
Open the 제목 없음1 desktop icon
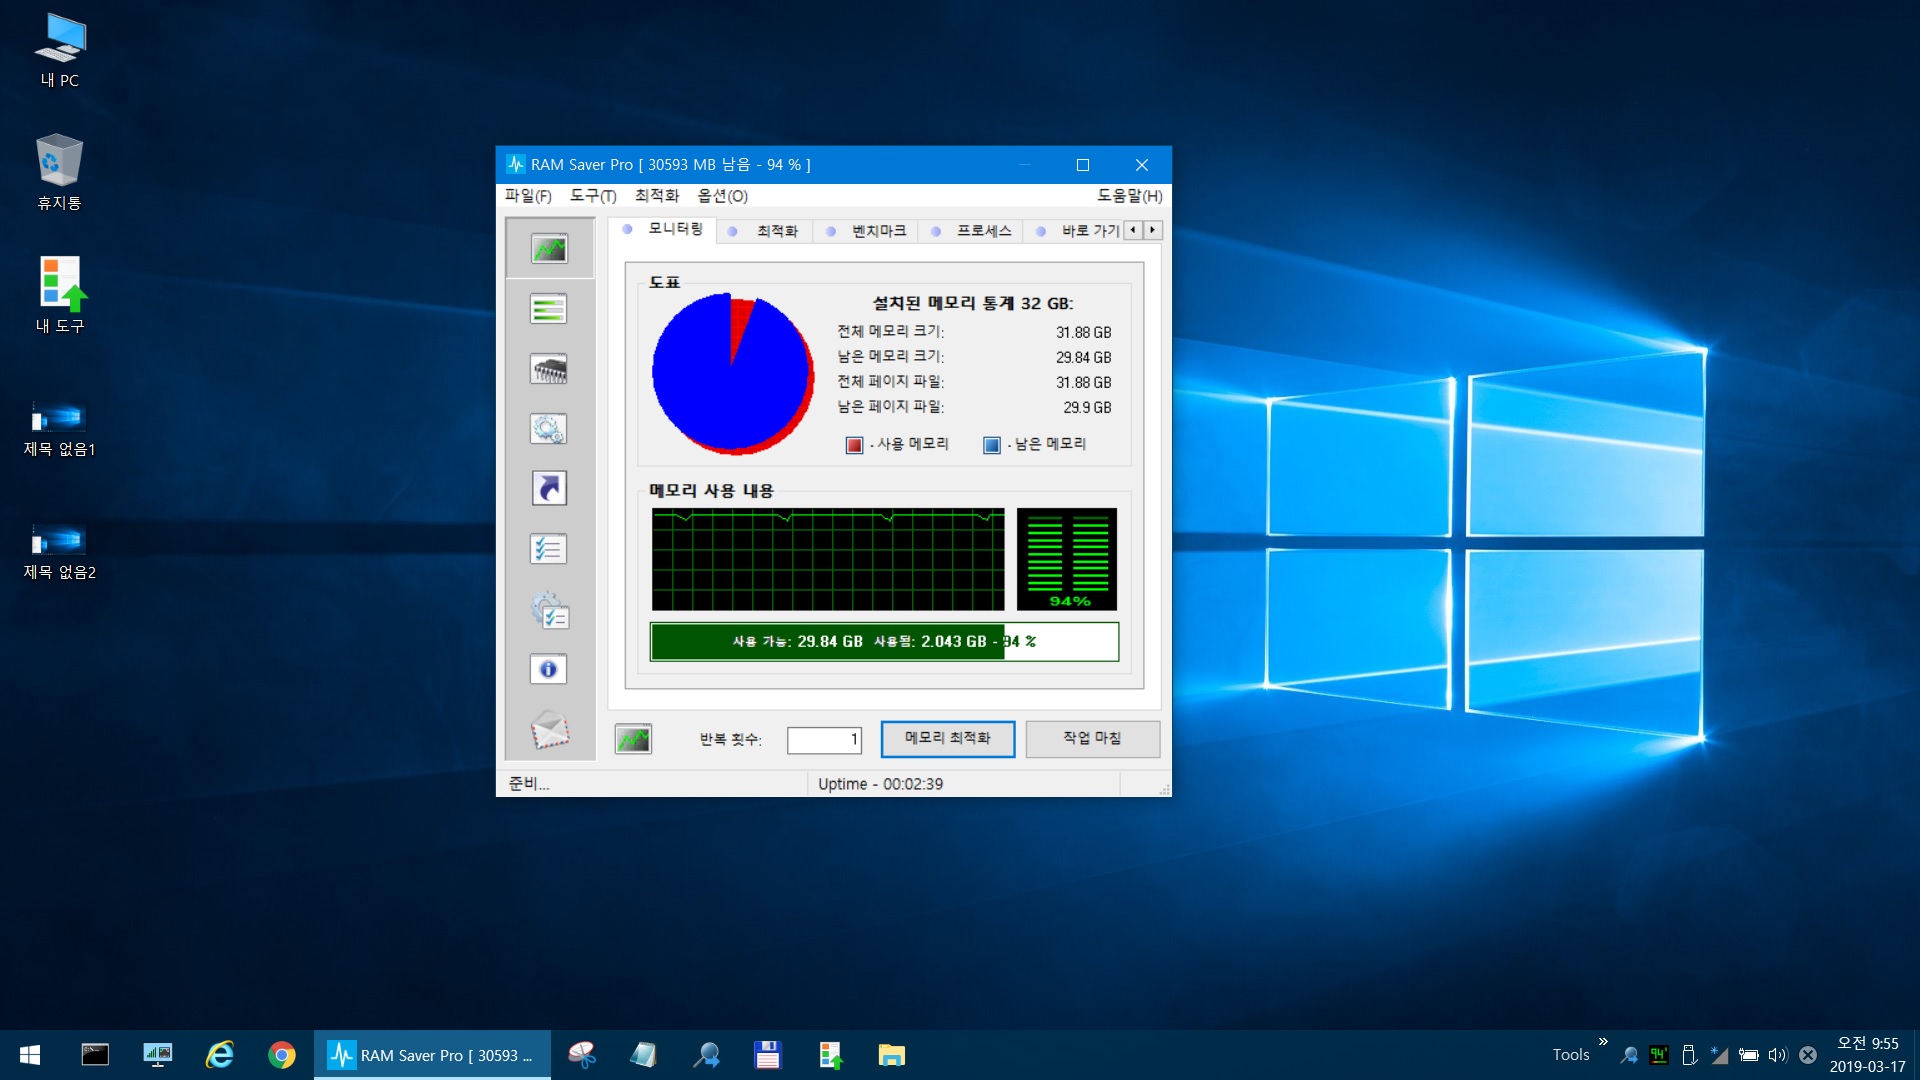point(60,428)
